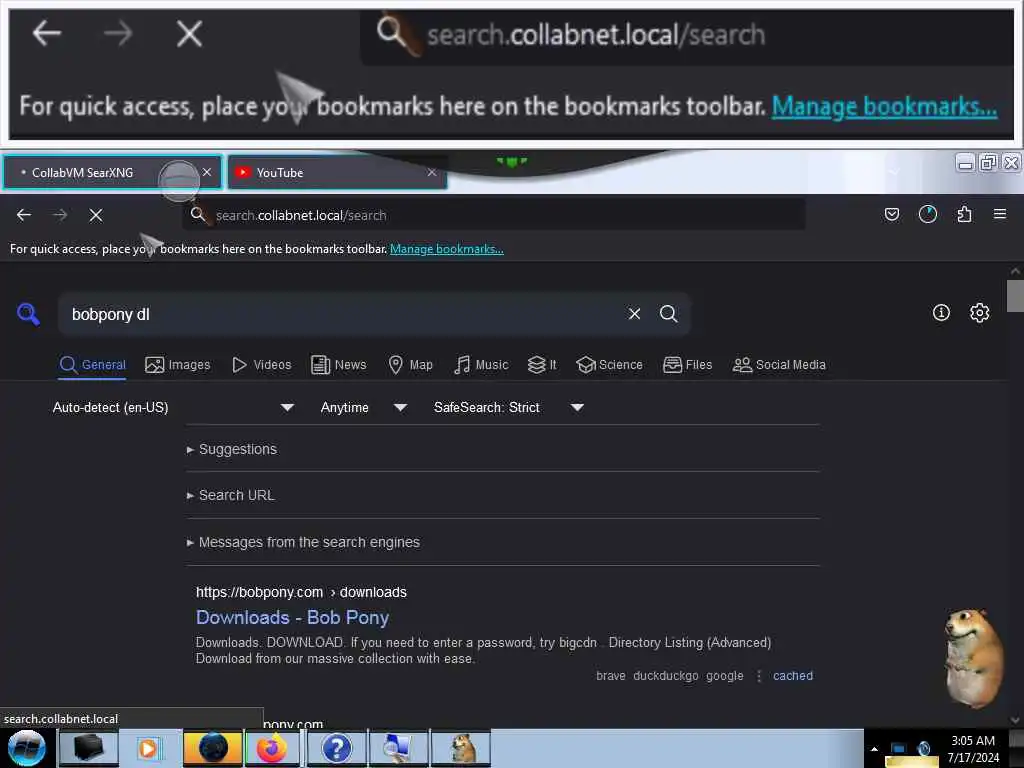Submit the search with the magnifier button
This screenshot has height=768, width=1024.
668,313
